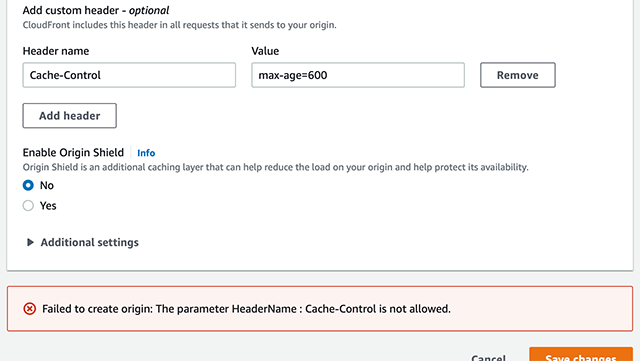Focus the Value field containing max-age=600
Viewport: 640px width, 361px height.
(x=358, y=75)
